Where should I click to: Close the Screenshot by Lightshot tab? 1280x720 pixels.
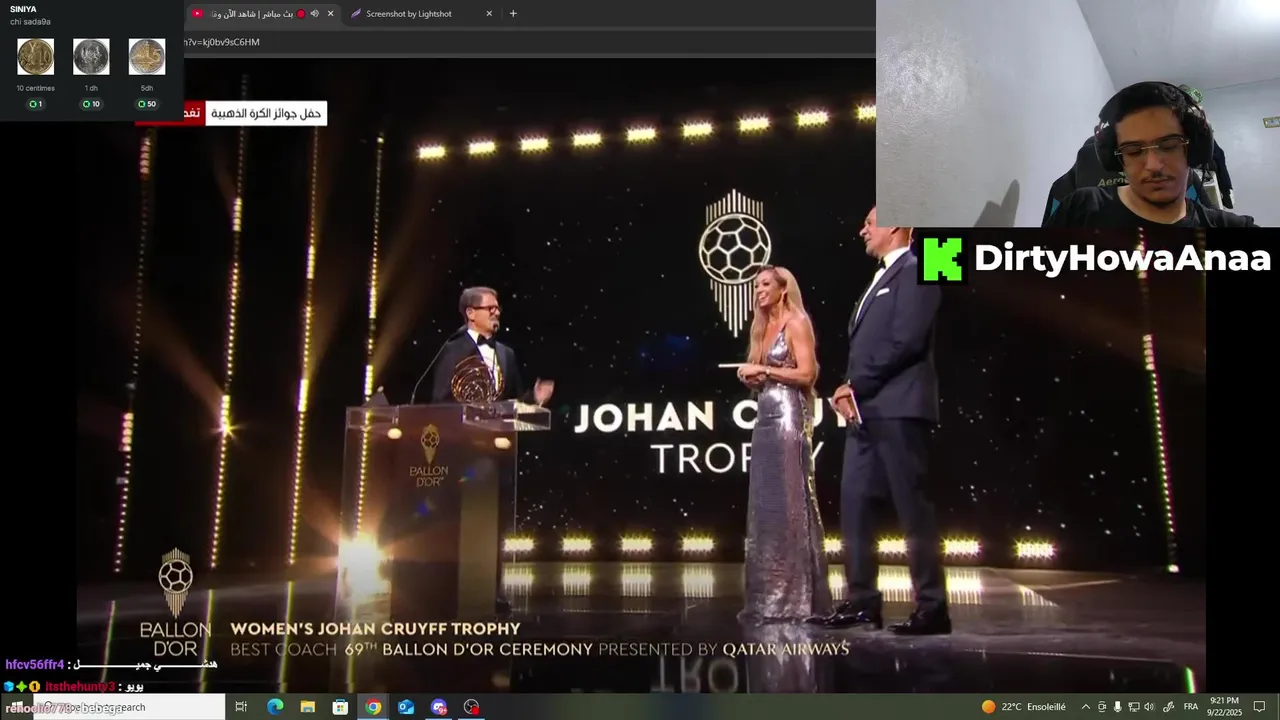tap(489, 14)
